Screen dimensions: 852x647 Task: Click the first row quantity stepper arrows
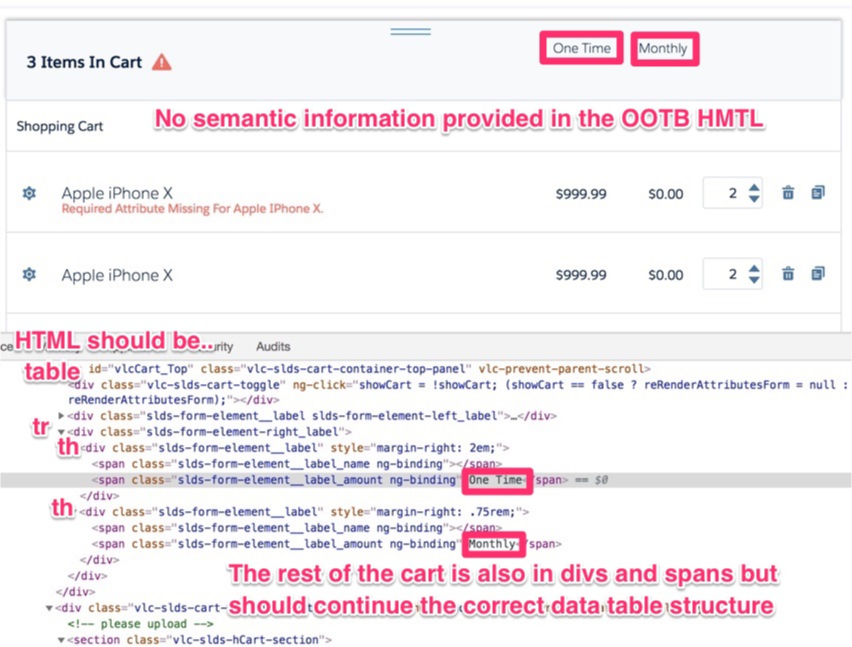(x=754, y=193)
